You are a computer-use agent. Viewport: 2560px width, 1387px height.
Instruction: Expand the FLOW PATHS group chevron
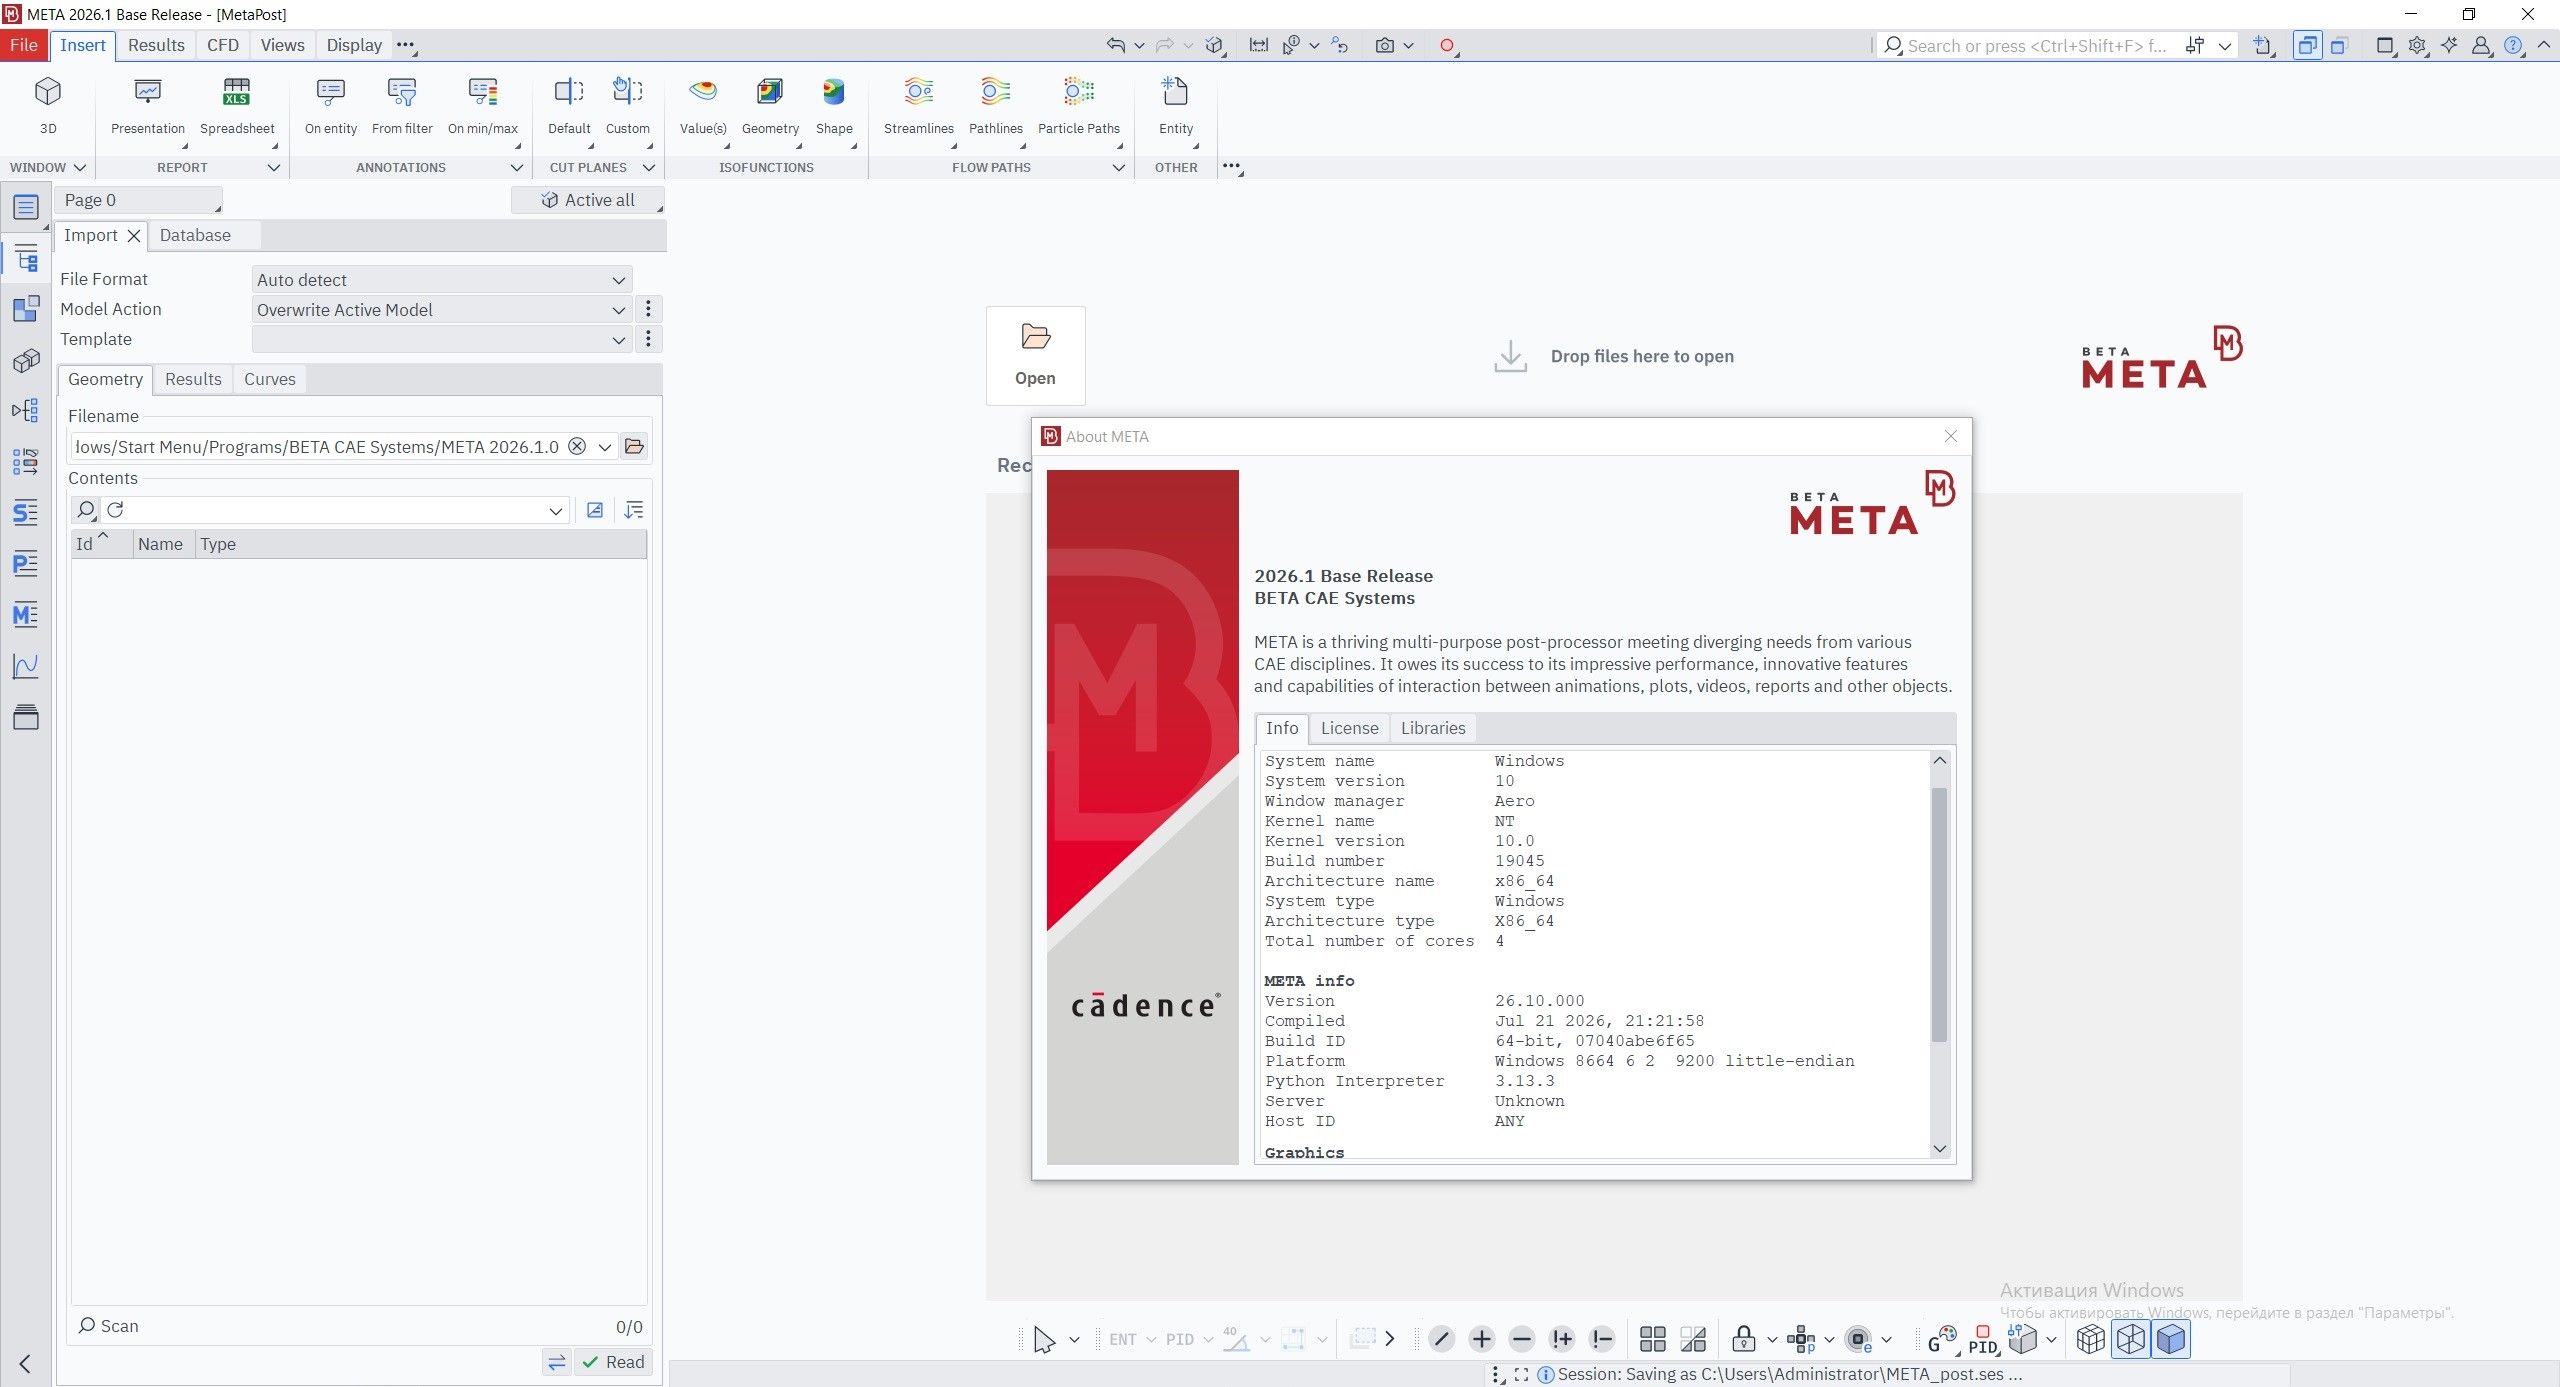pyautogui.click(x=1118, y=168)
